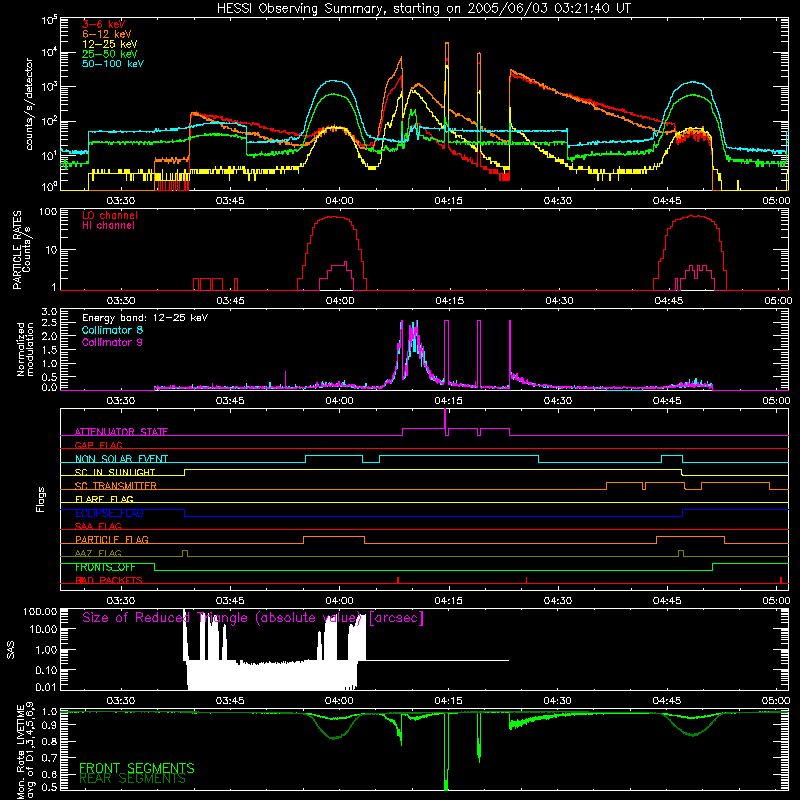This screenshot has height=800, width=800.
Task: Click the Flags axis label
Action: [40, 499]
